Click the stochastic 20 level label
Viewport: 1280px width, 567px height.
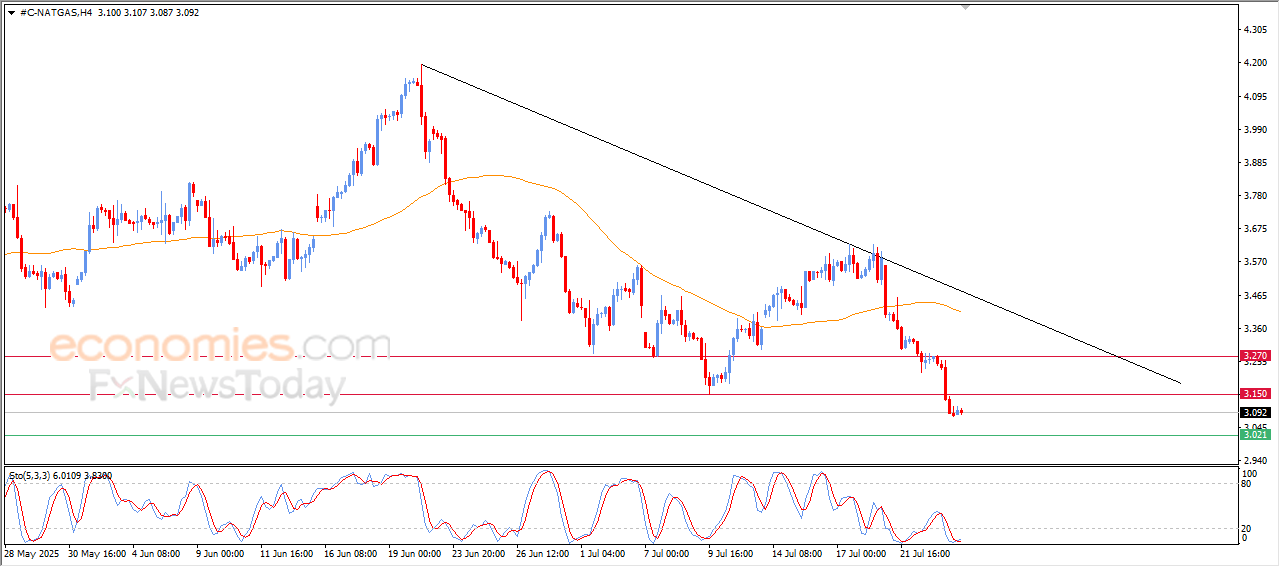[x=1246, y=528]
